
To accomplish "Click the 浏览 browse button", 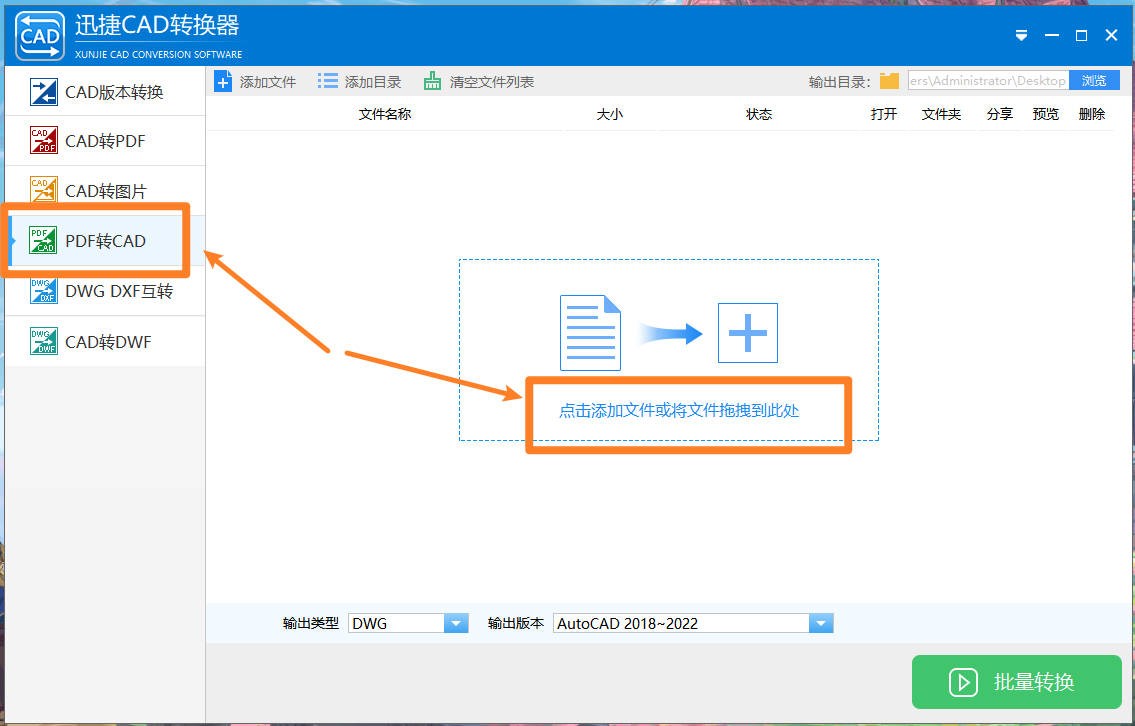I will pos(1095,80).
